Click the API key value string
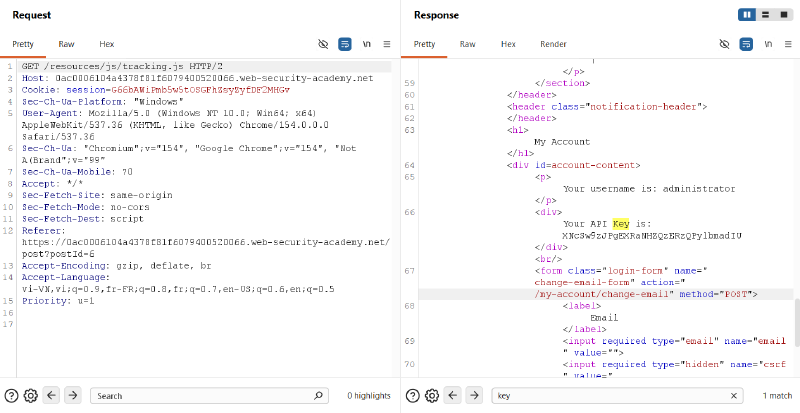 click(x=652, y=235)
